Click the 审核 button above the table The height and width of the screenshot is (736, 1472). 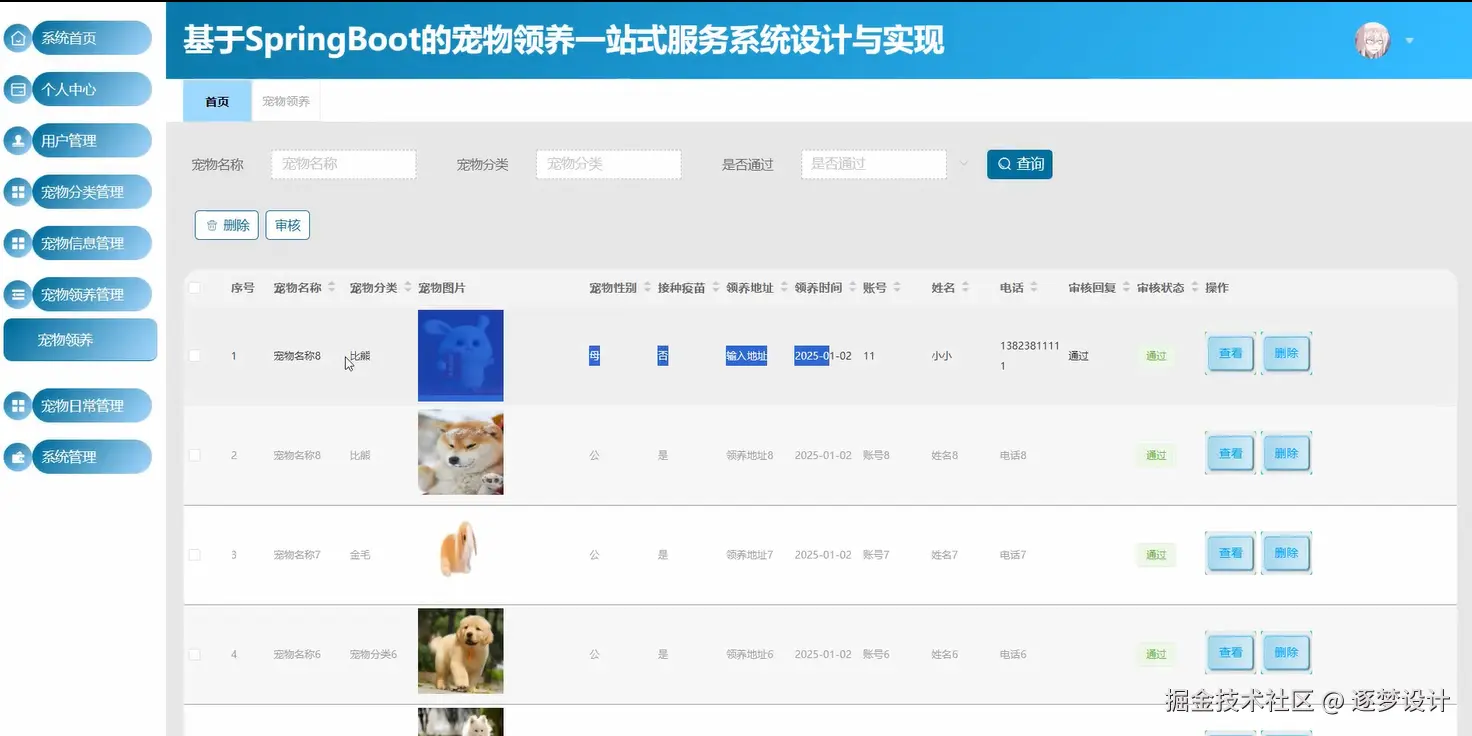click(x=288, y=225)
